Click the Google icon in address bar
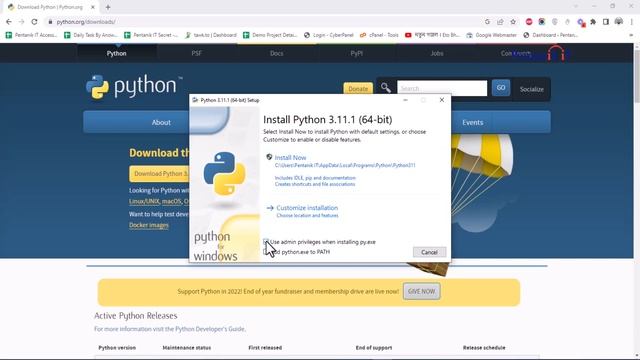This screenshot has height=360, width=640. pyautogui.click(x=487, y=22)
